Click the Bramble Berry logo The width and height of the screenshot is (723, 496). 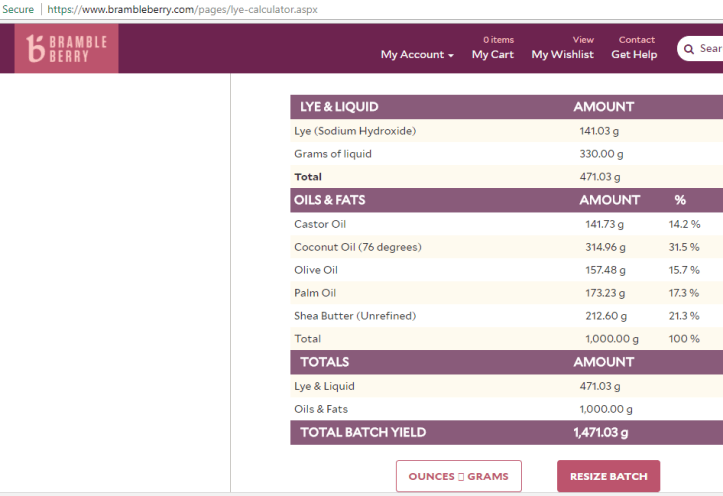66,48
